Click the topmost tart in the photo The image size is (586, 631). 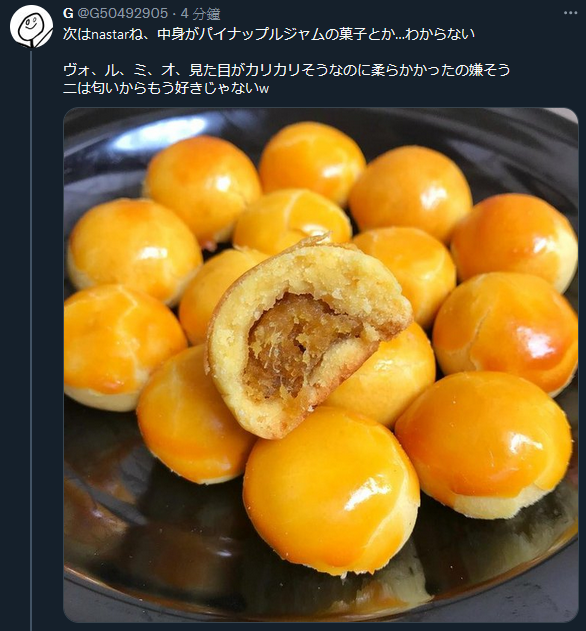click(x=312, y=162)
